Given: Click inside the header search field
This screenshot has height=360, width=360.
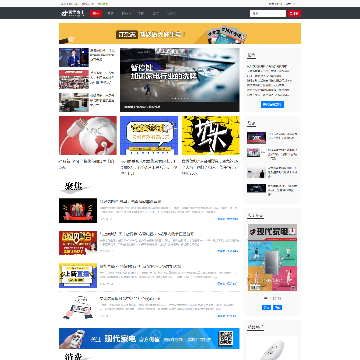Looking at the screenshot, I should (268, 13).
